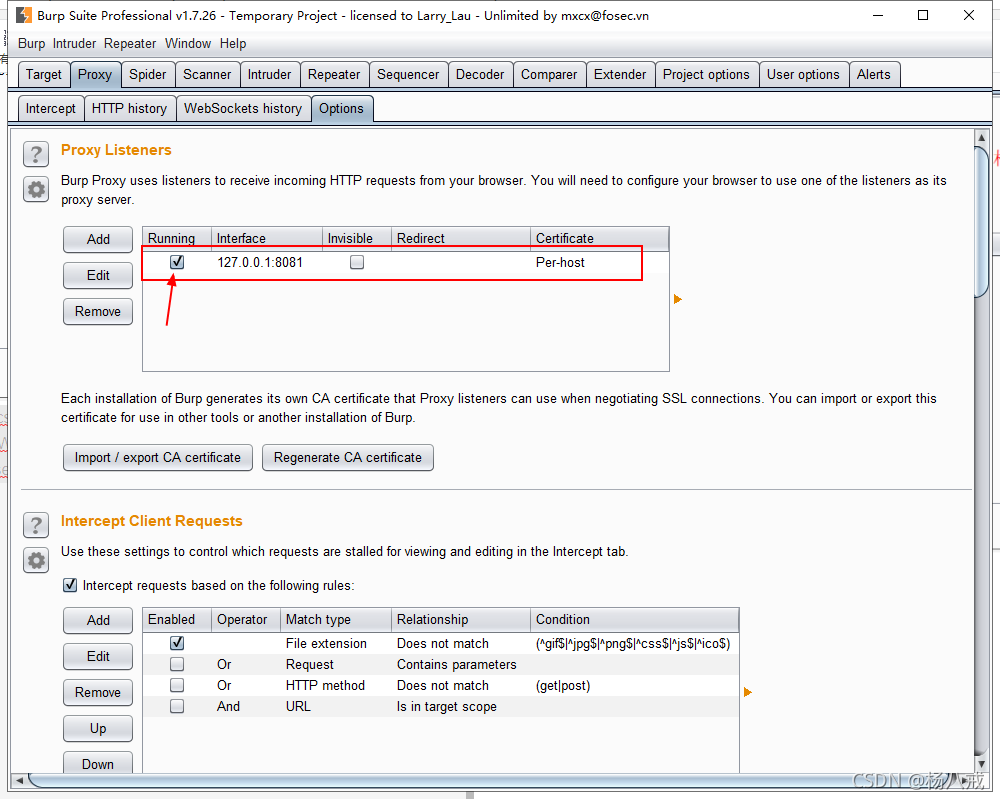Image resolution: width=1000 pixels, height=799 pixels.
Task: Click the vertical scrollbar up arrow
Action: click(982, 137)
